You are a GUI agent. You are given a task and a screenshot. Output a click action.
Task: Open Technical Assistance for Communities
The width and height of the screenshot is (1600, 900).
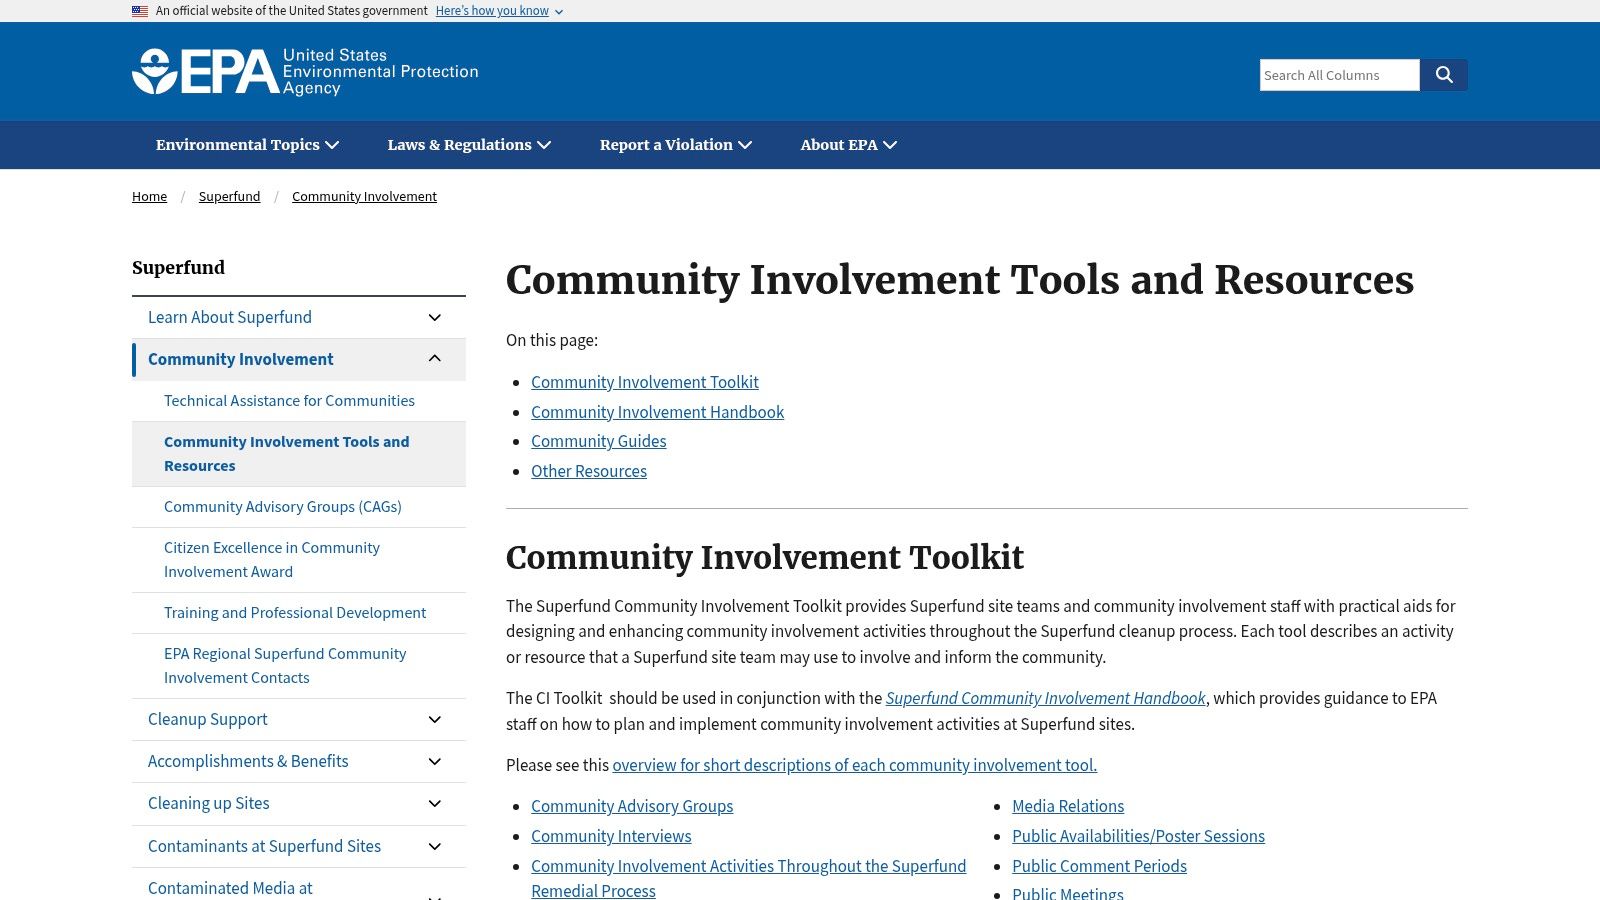click(x=289, y=400)
